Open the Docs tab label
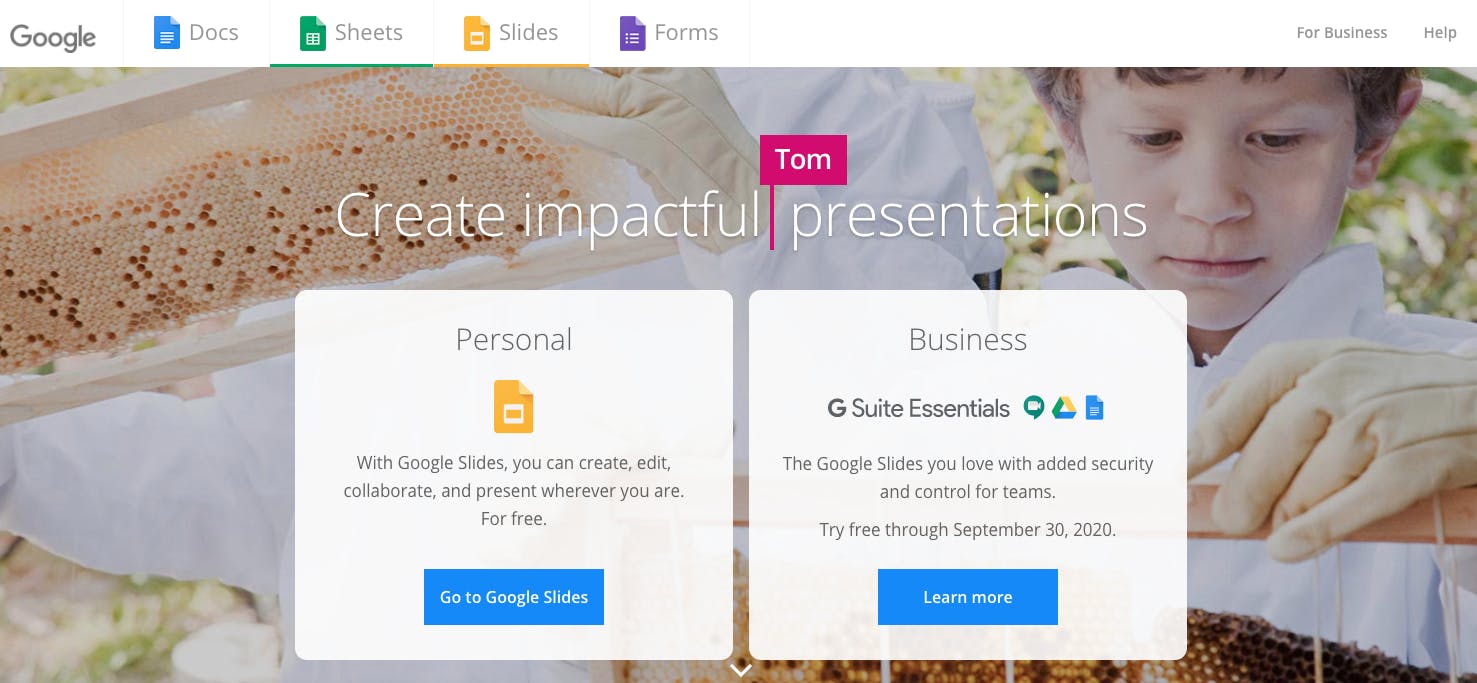 coord(214,33)
